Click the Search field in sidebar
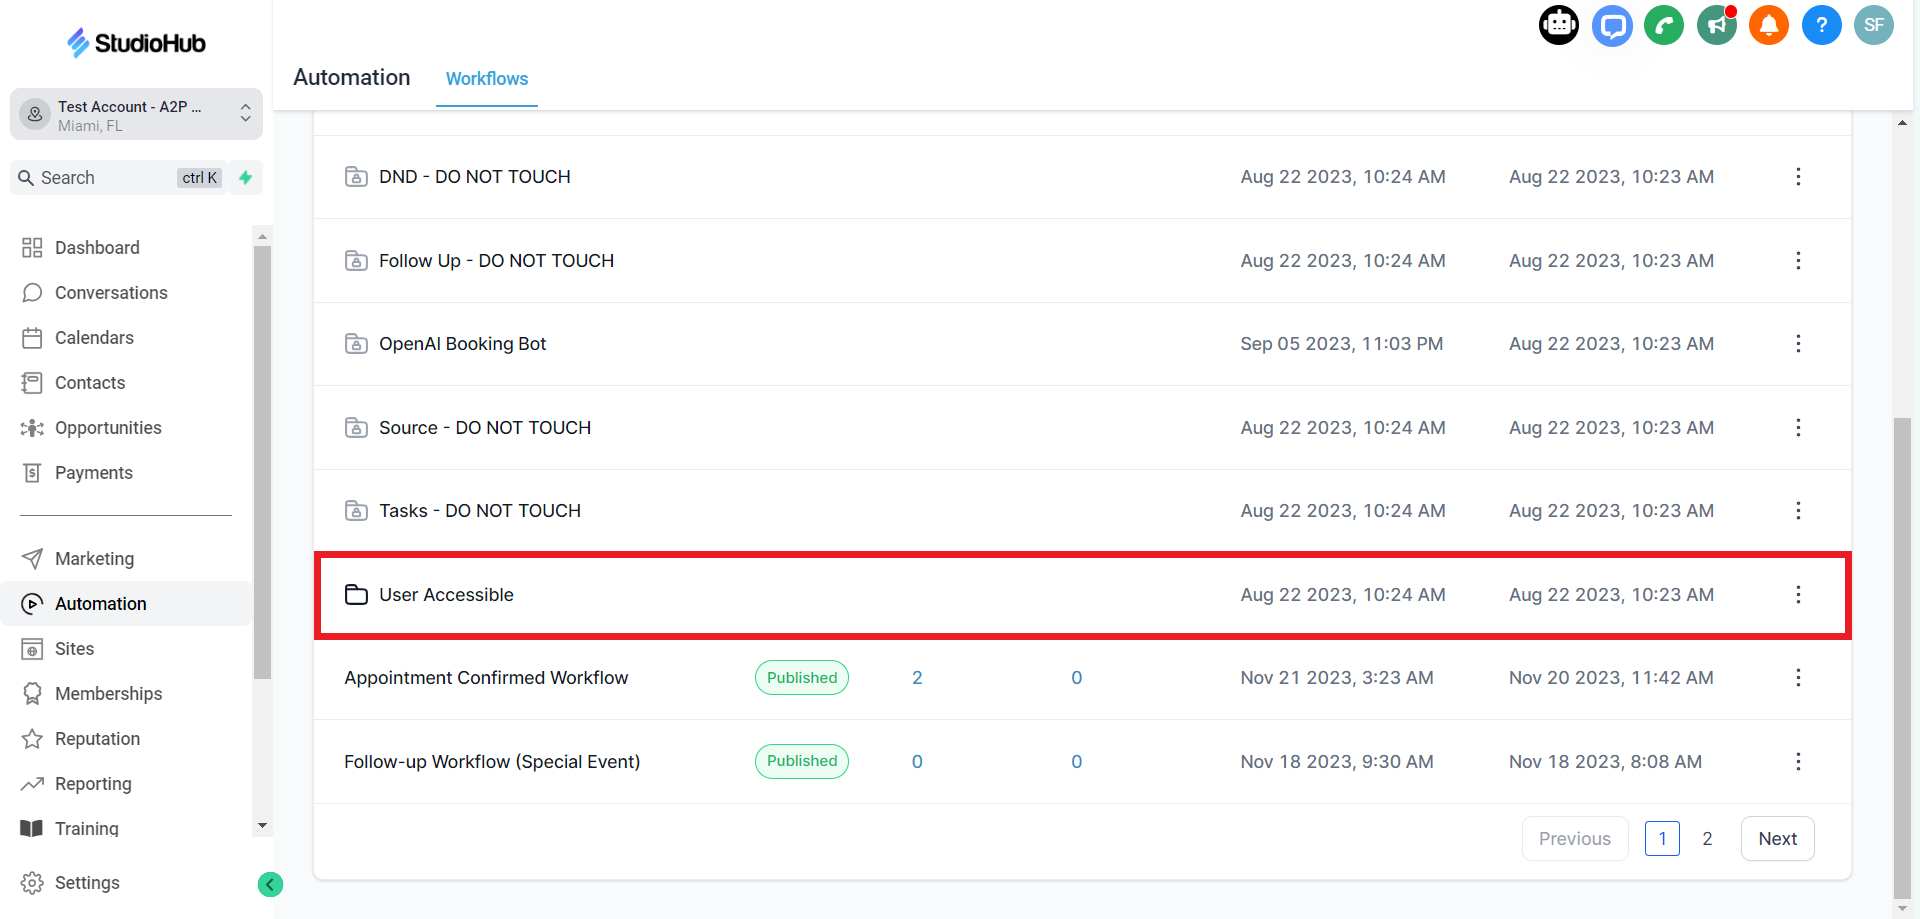 (x=118, y=177)
